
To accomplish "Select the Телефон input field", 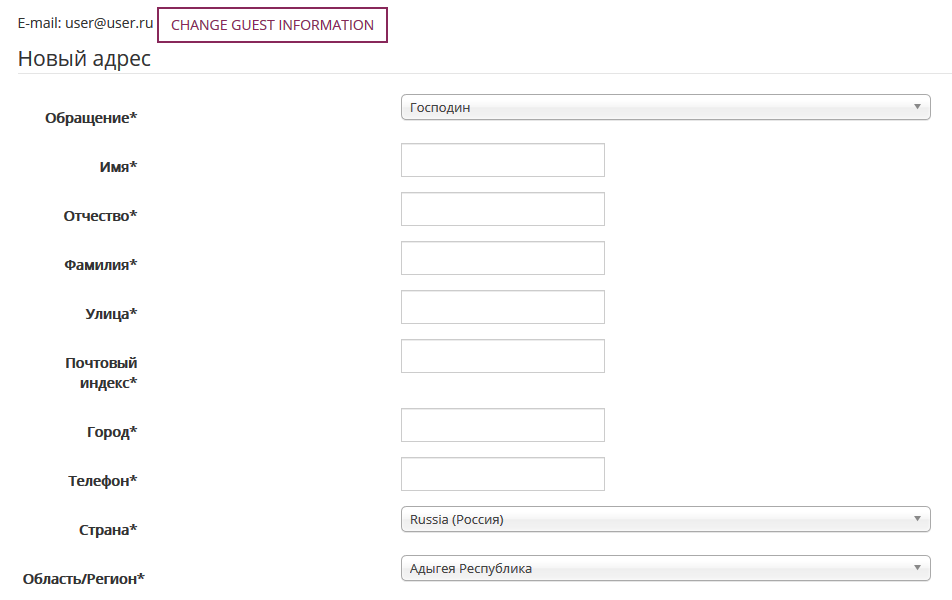I will 502,474.
